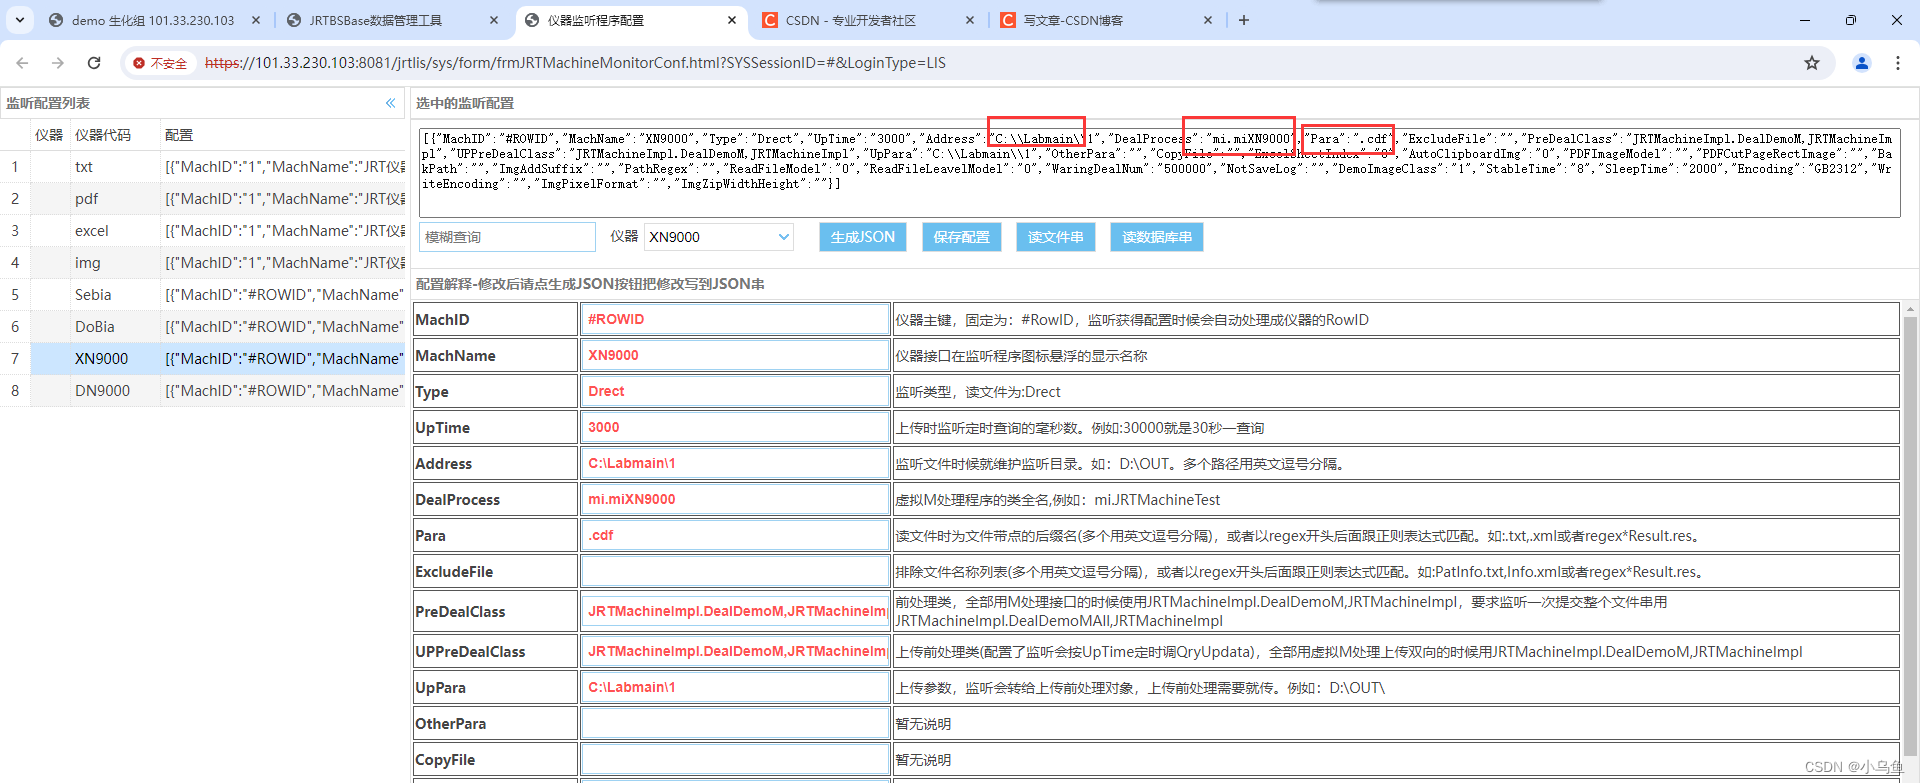Viewport: 1920px width, 783px height.
Task: Close the 仪器监听程序配置 tab
Action: (732, 20)
